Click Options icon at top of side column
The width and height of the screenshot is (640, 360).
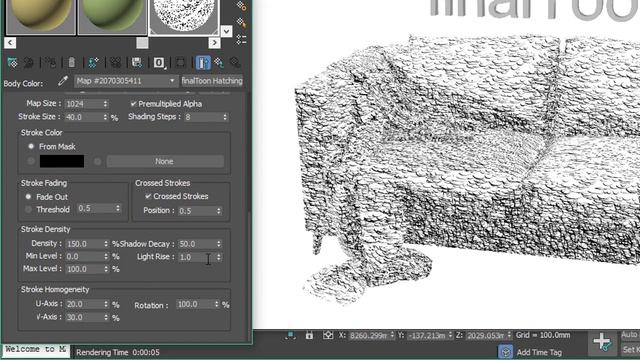click(241, 6)
